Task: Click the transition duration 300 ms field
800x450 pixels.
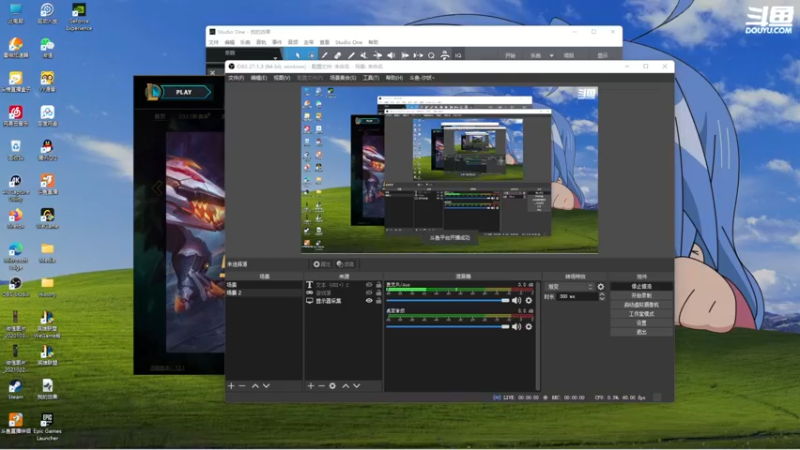Action: (x=578, y=296)
